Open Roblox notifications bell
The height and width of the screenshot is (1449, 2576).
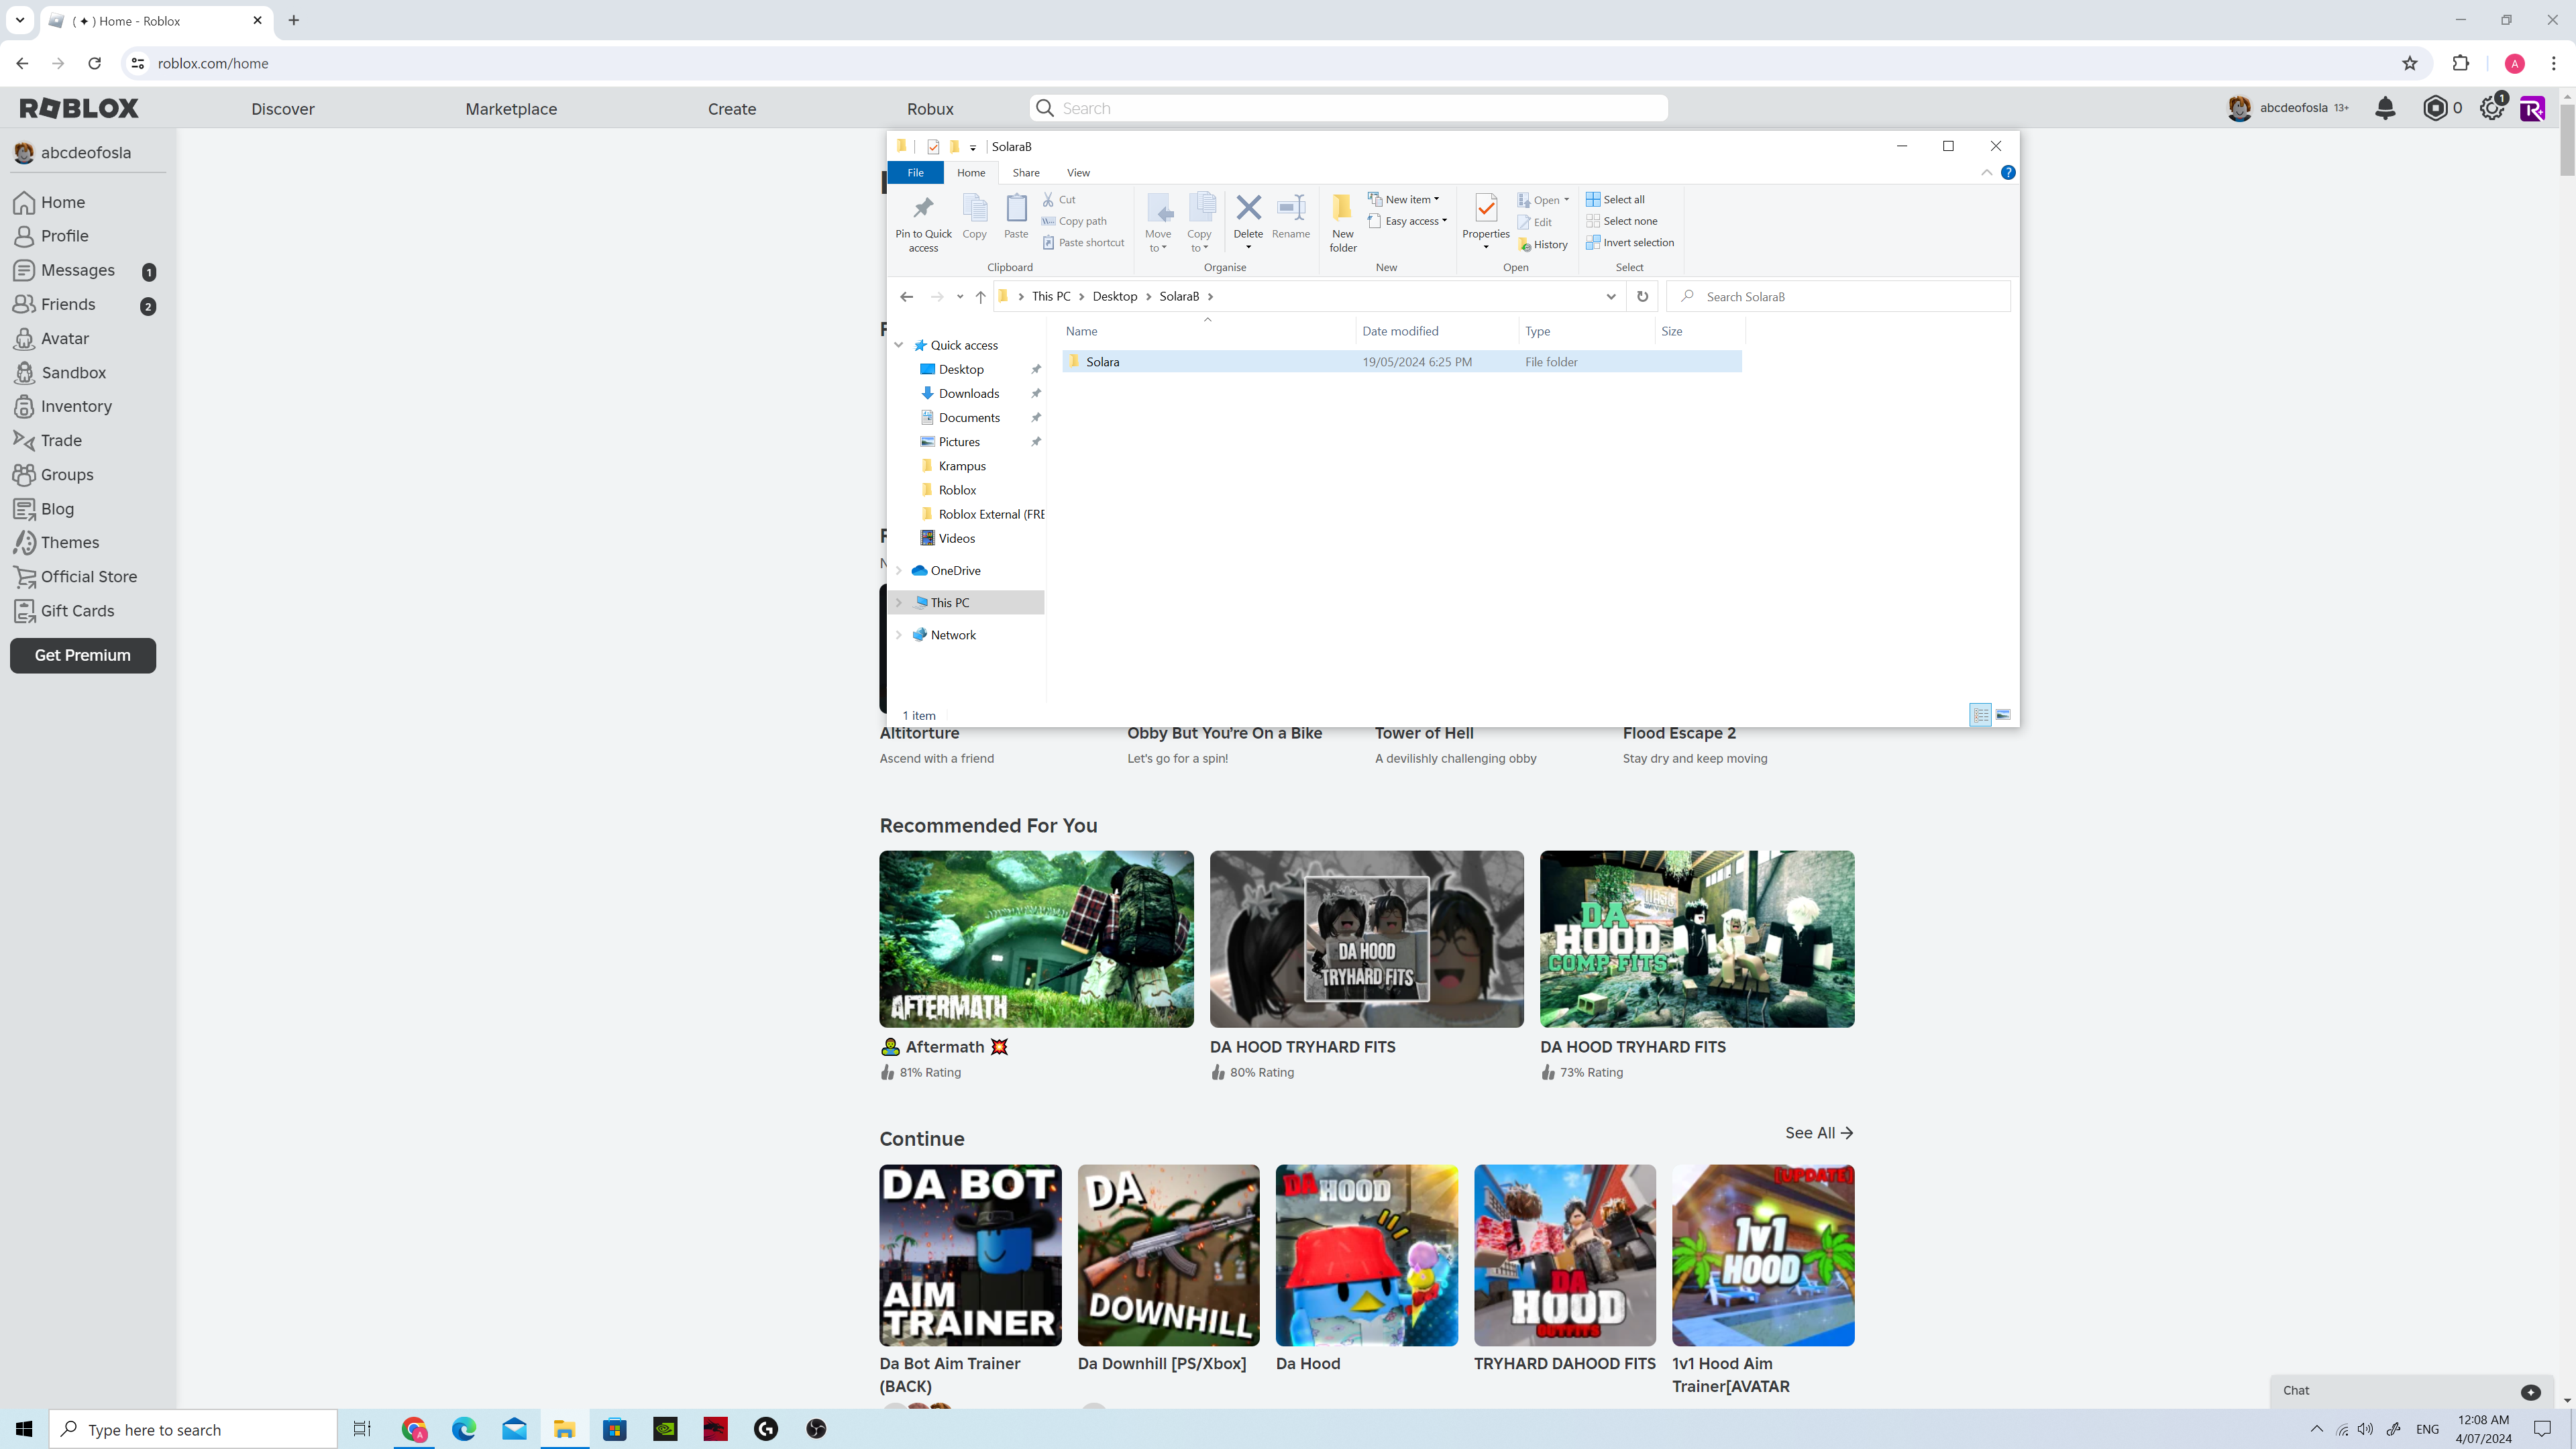[x=2385, y=108]
